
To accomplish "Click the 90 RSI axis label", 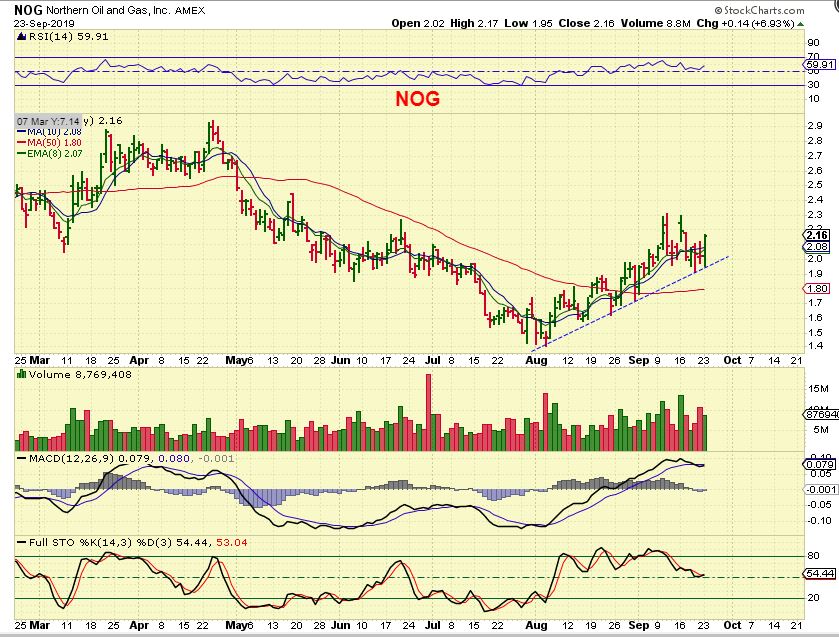I will [x=813, y=43].
